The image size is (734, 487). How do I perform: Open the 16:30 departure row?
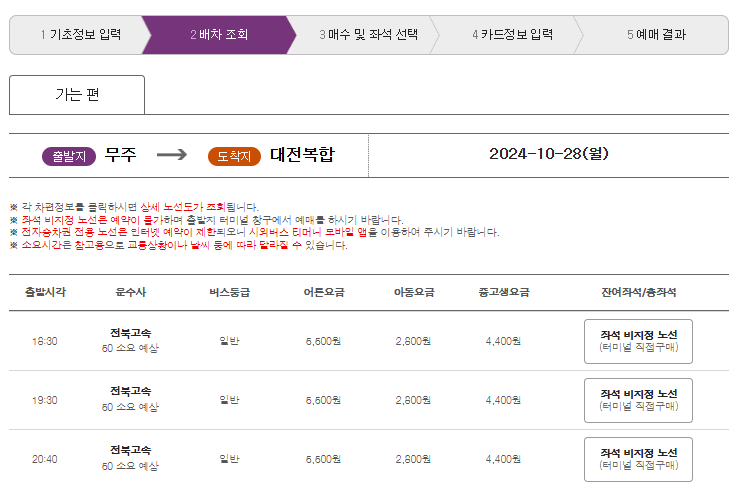click(369, 341)
